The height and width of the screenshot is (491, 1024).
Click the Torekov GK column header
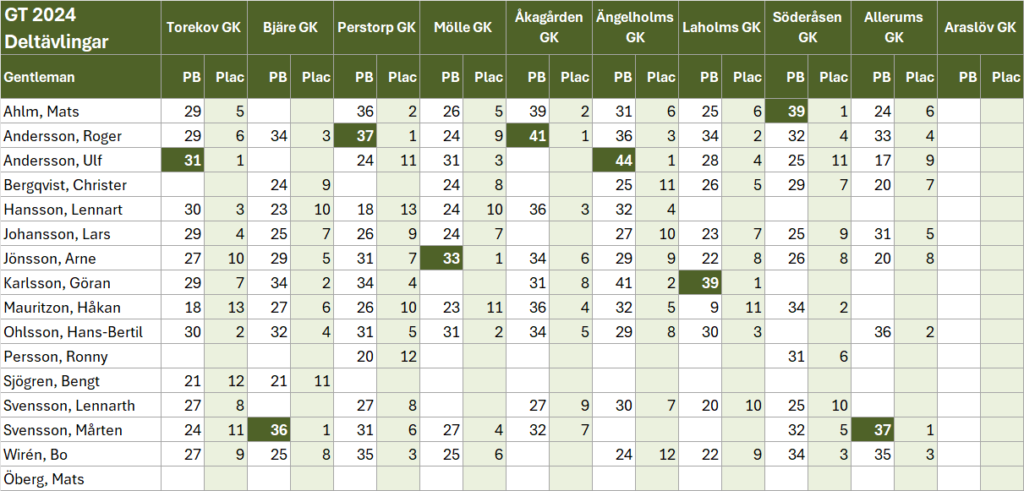click(204, 28)
